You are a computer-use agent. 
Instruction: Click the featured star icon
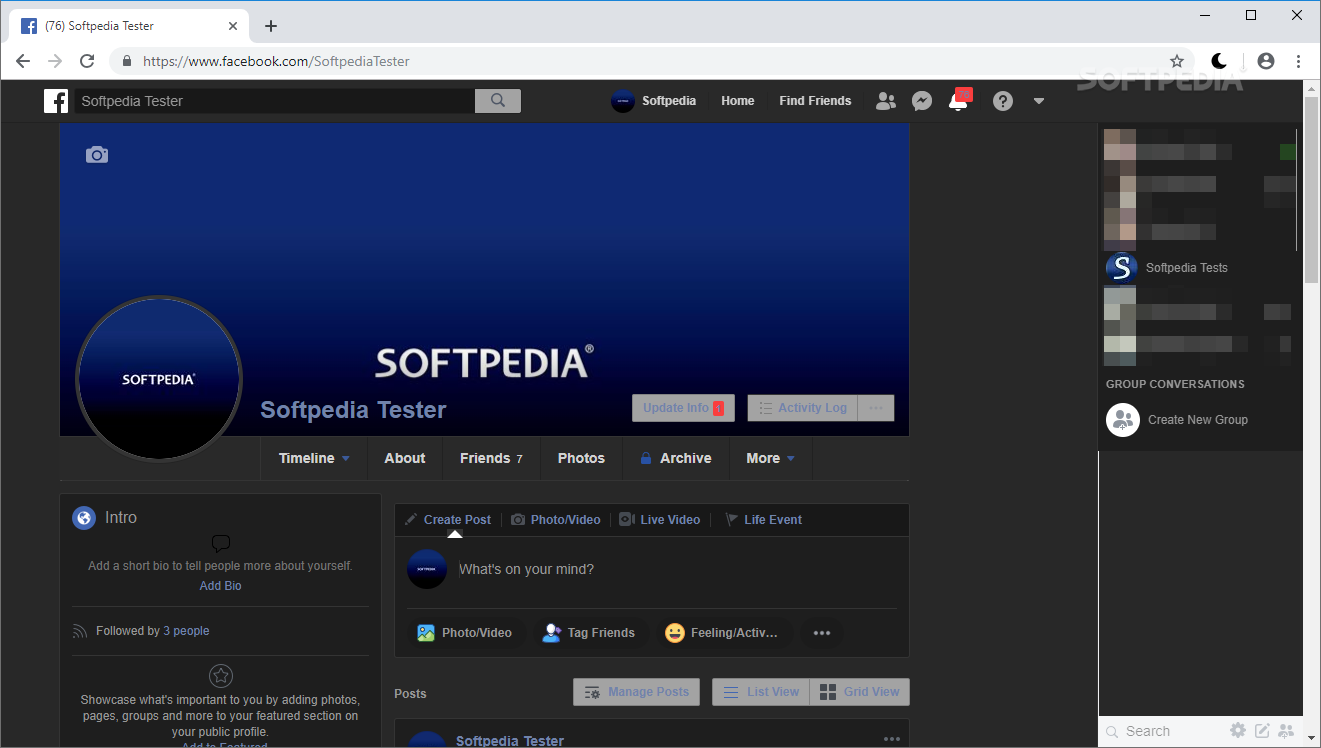coord(221,675)
